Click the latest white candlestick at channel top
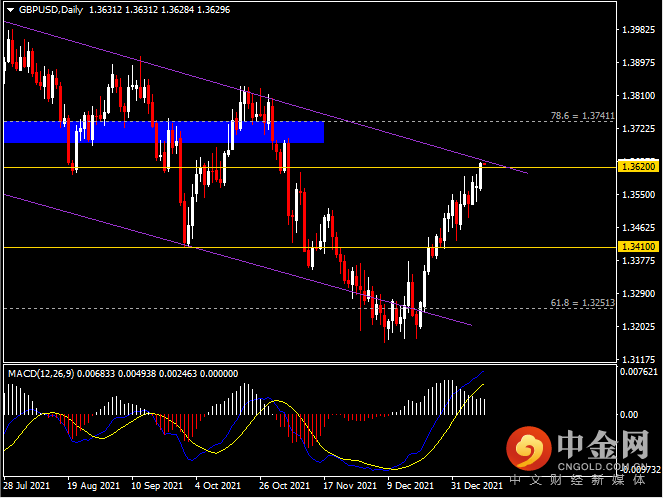Viewport: 663px width, 498px height. coord(481,176)
